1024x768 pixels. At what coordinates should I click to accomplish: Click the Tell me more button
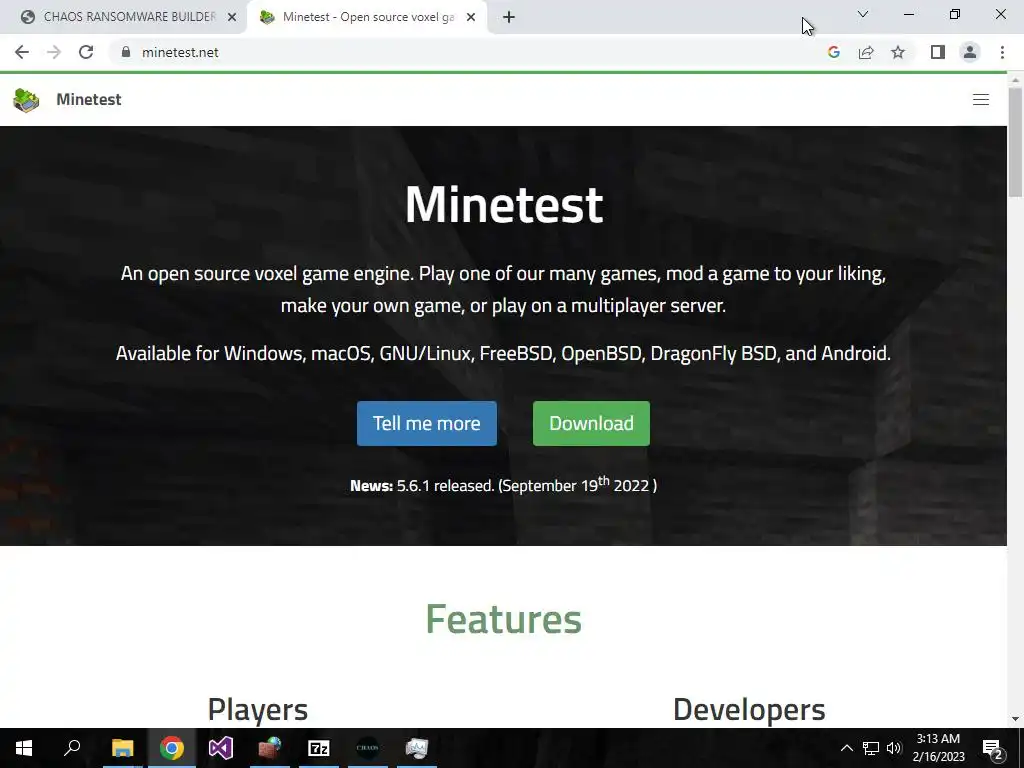pos(426,423)
